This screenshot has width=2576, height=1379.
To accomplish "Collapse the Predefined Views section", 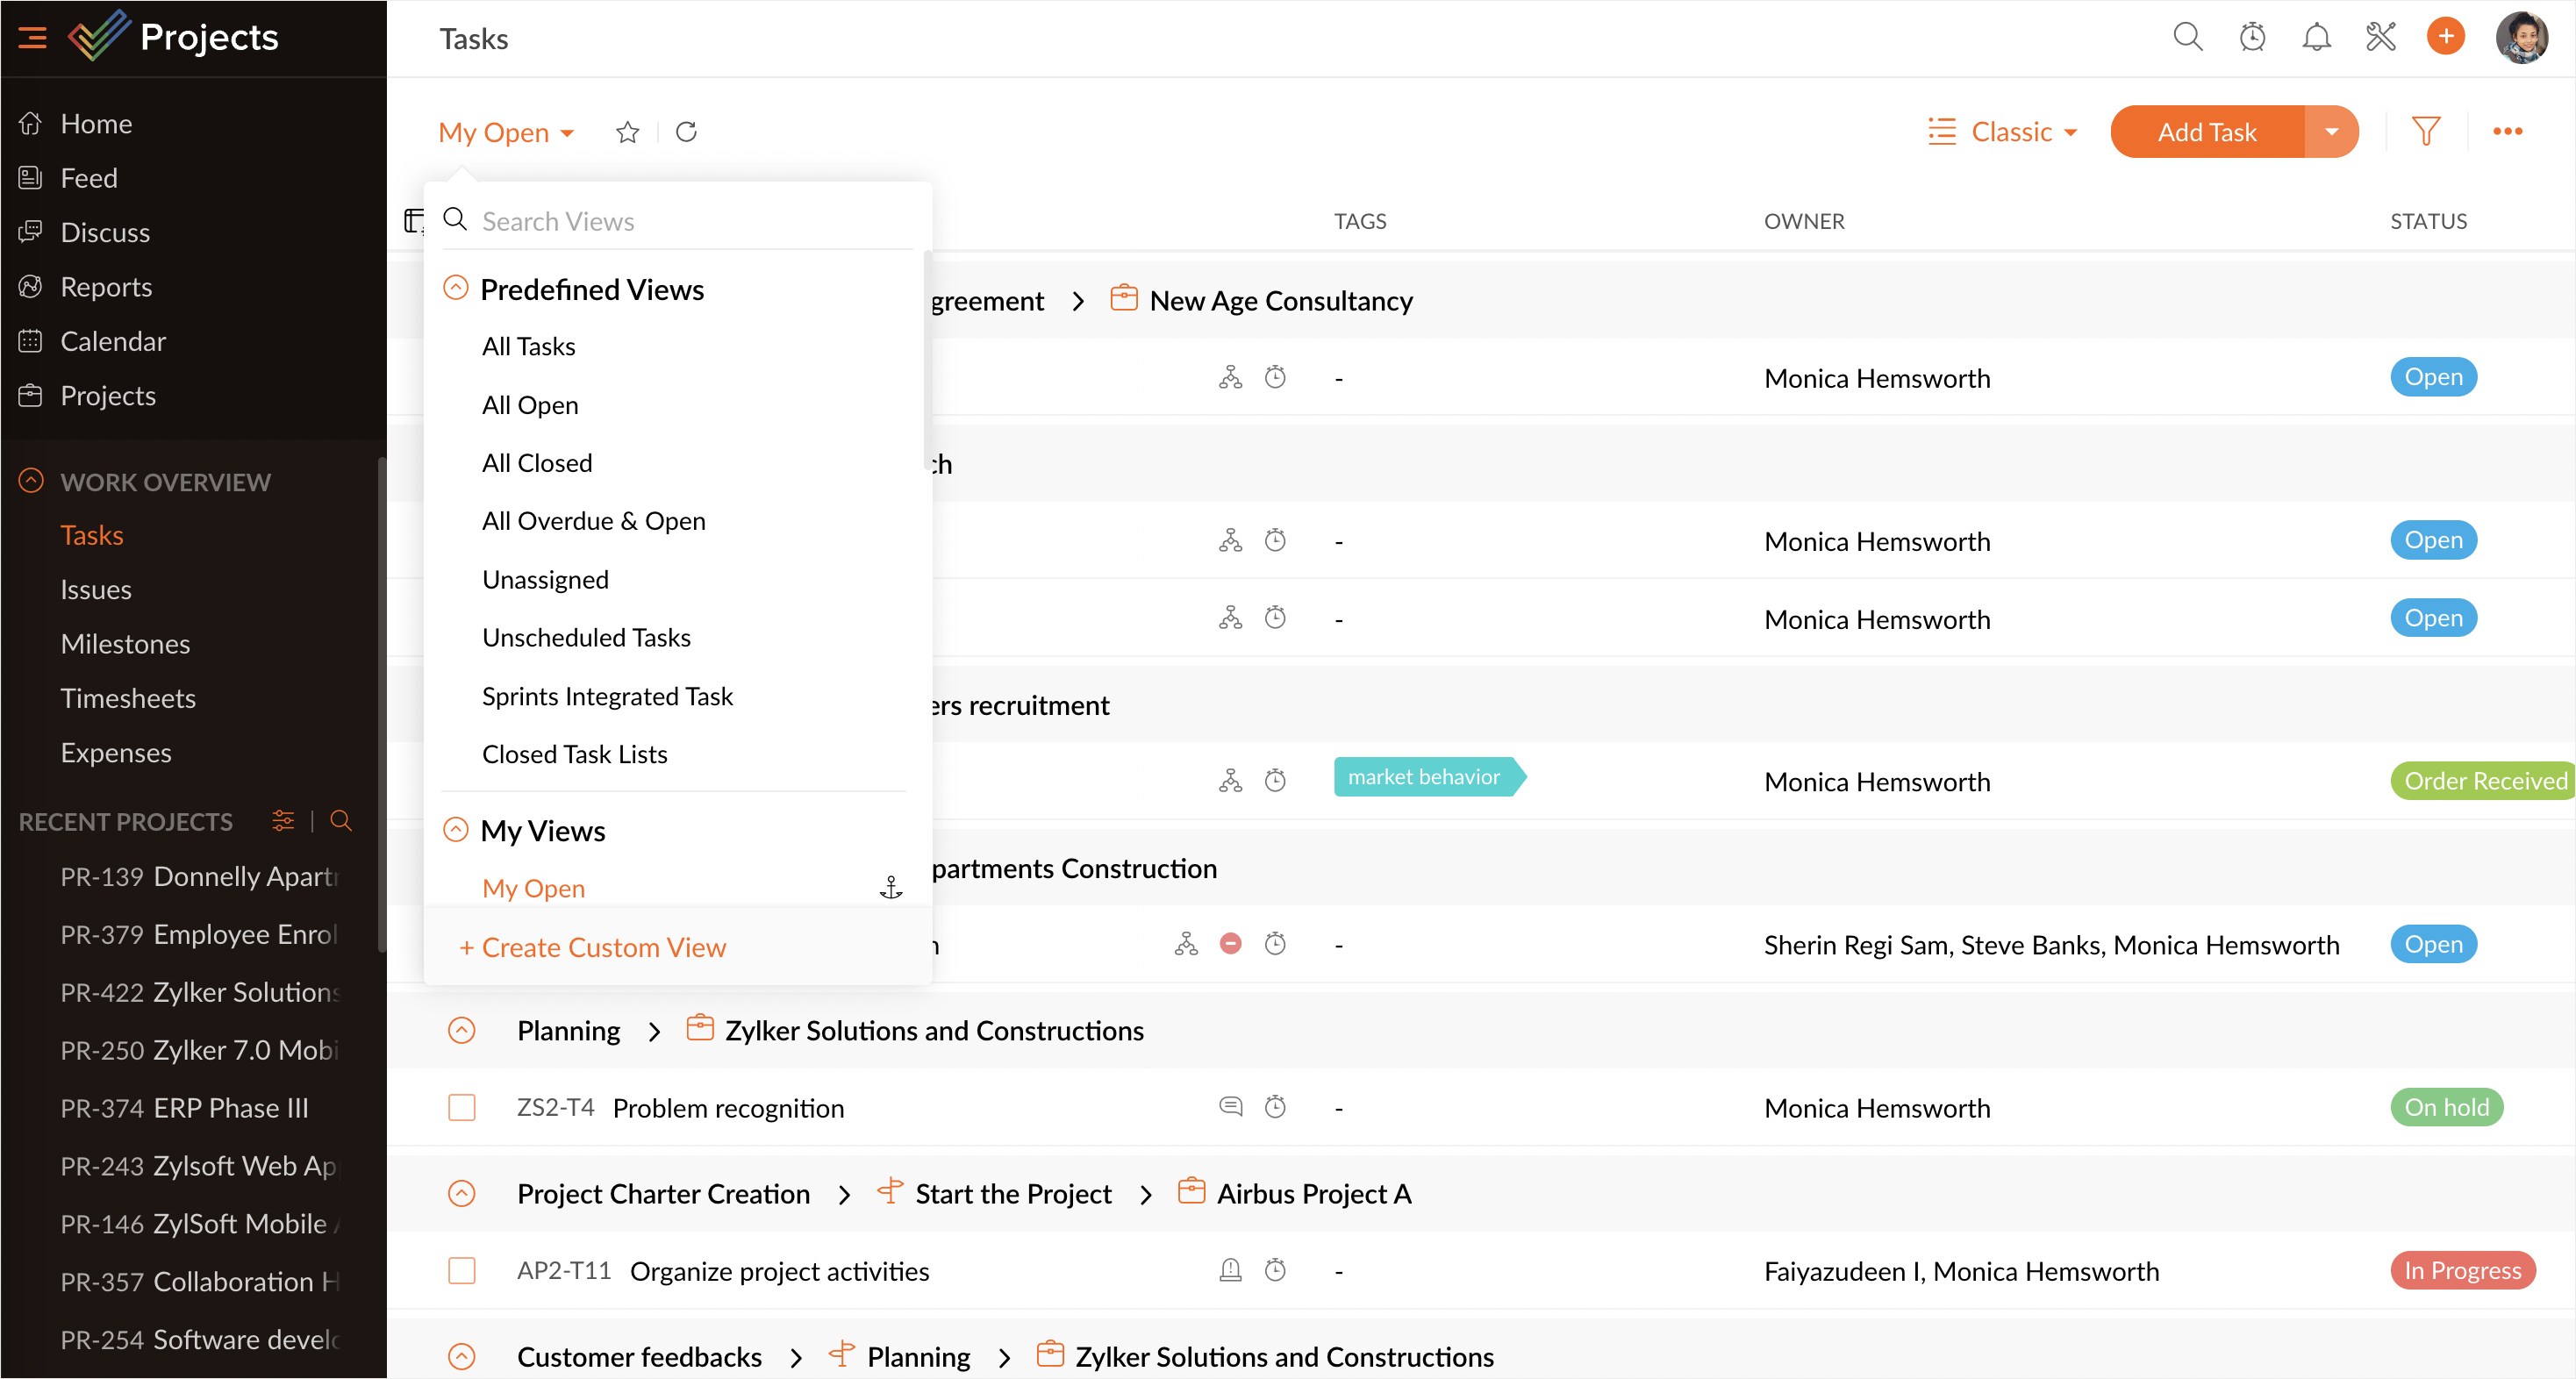I will click(x=456, y=288).
